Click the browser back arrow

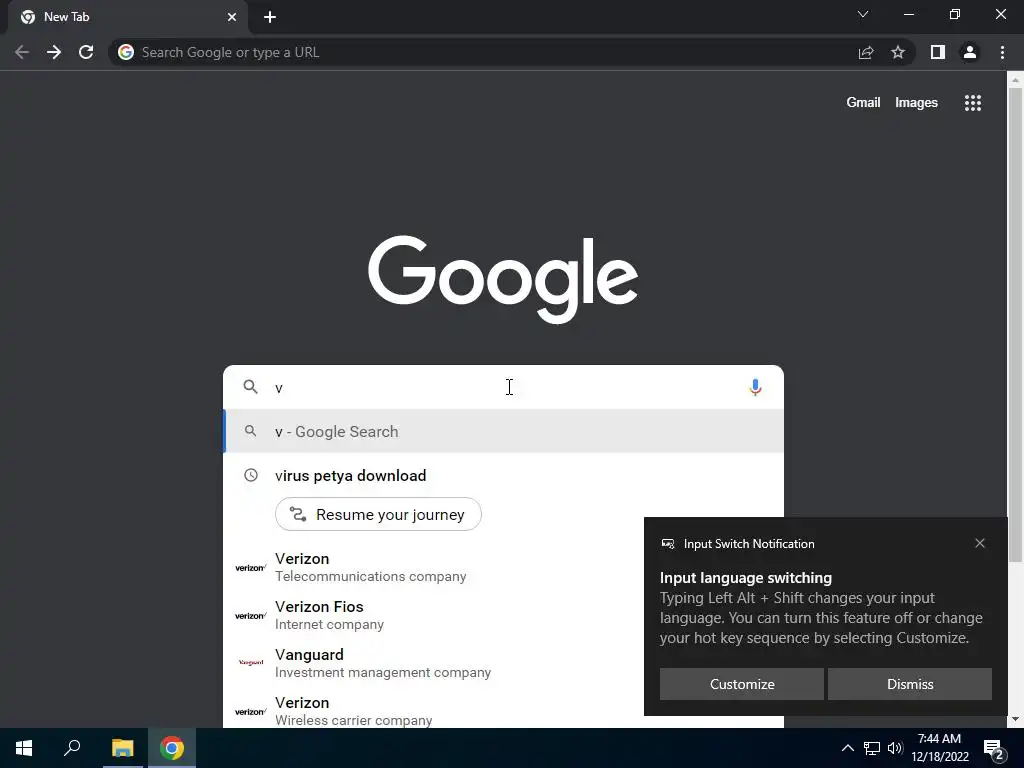(22, 52)
